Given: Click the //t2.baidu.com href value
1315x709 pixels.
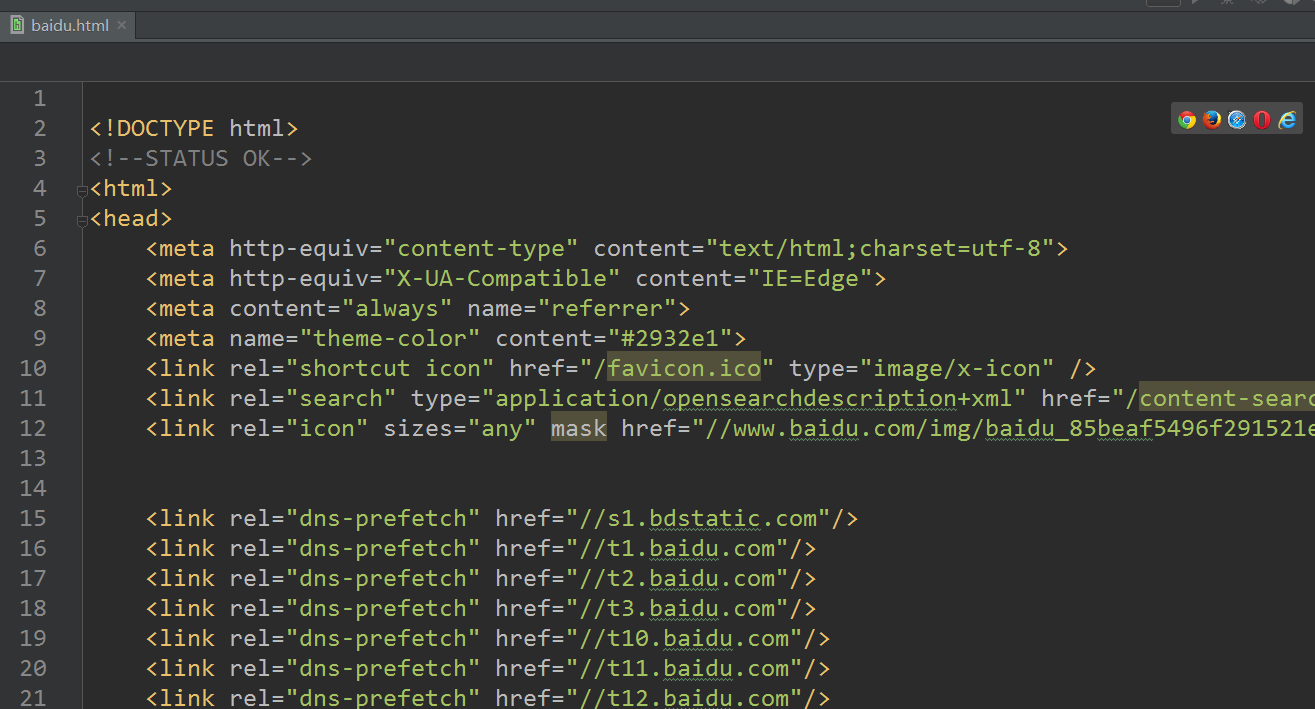Looking at the screenshot, I should pyautogui.click(x=677, y=578).
